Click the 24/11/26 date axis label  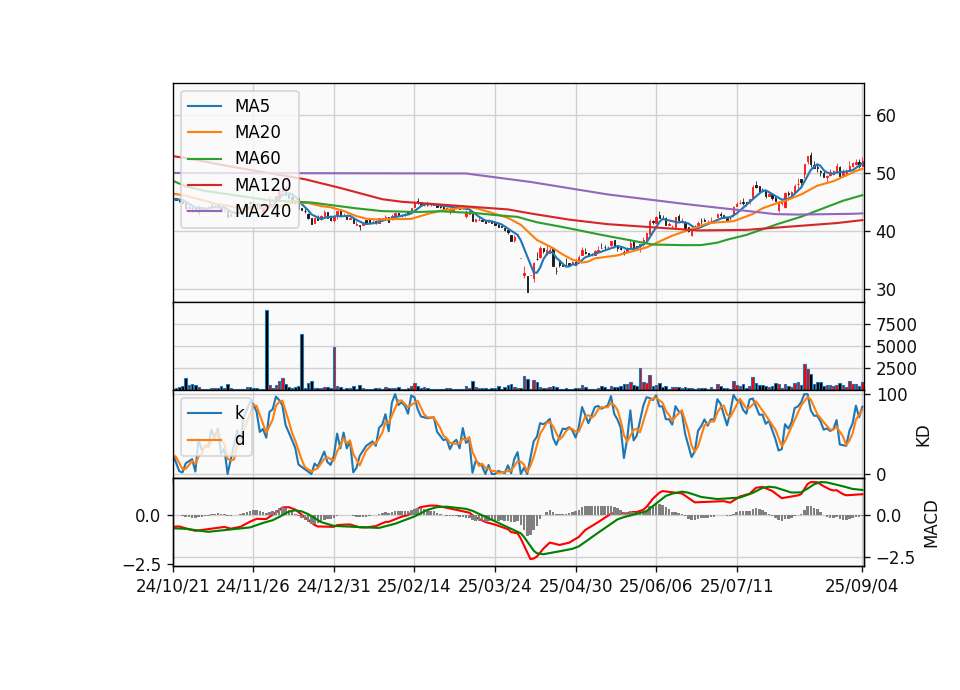253,586
